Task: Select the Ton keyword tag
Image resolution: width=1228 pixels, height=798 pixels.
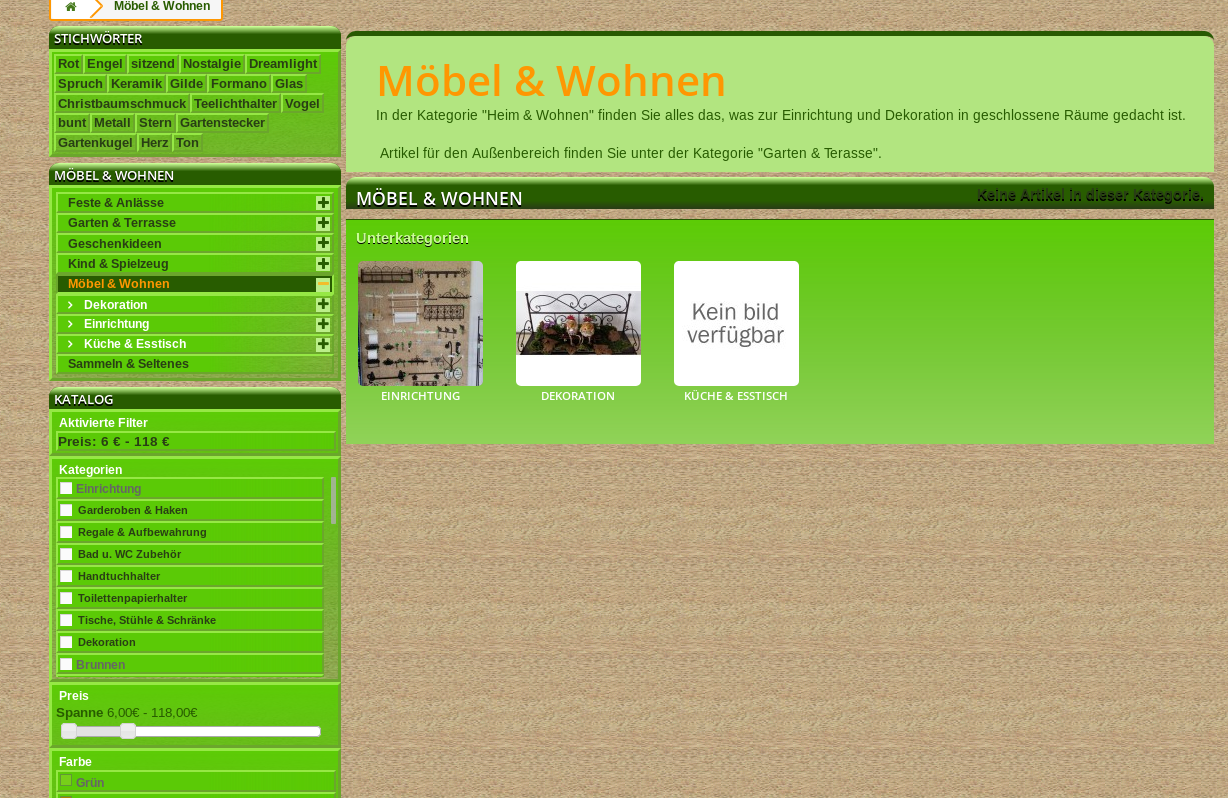Action: coord(187,143)
